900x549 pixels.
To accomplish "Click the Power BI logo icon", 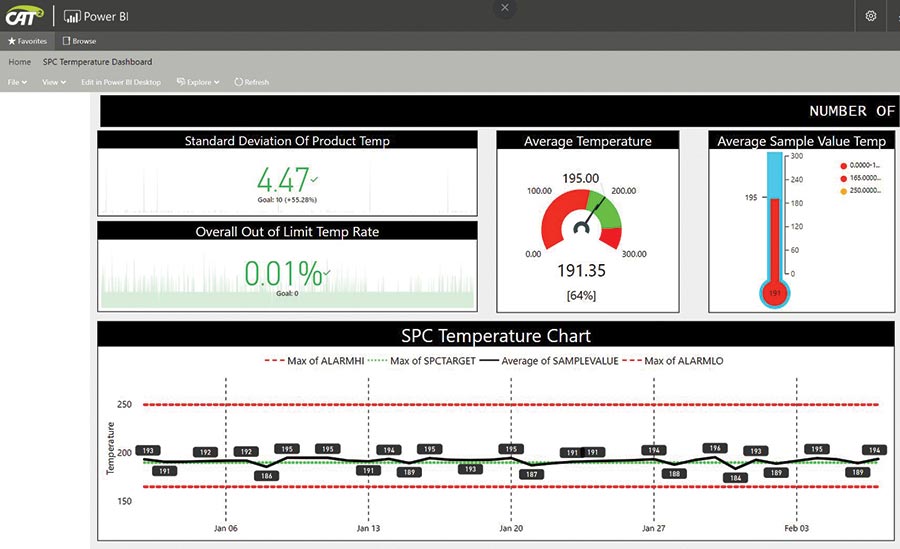I will tap(72, 16).
